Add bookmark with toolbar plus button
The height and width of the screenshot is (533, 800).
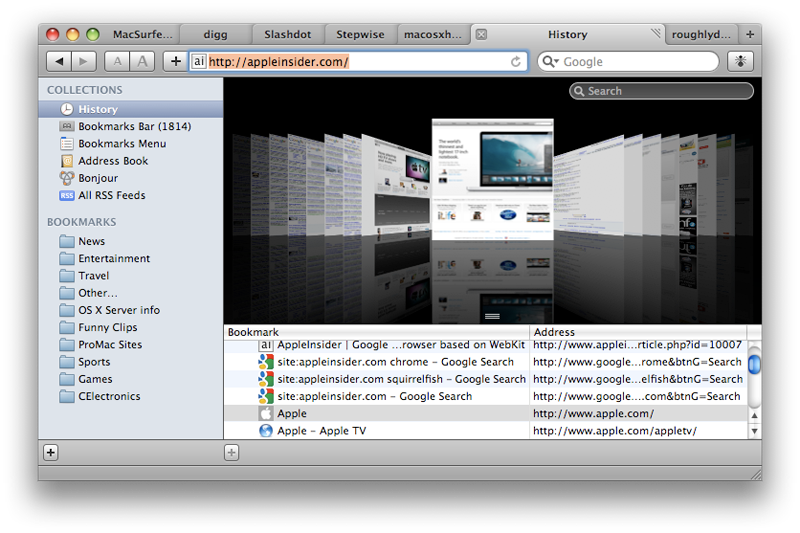(x=176, y=62)
